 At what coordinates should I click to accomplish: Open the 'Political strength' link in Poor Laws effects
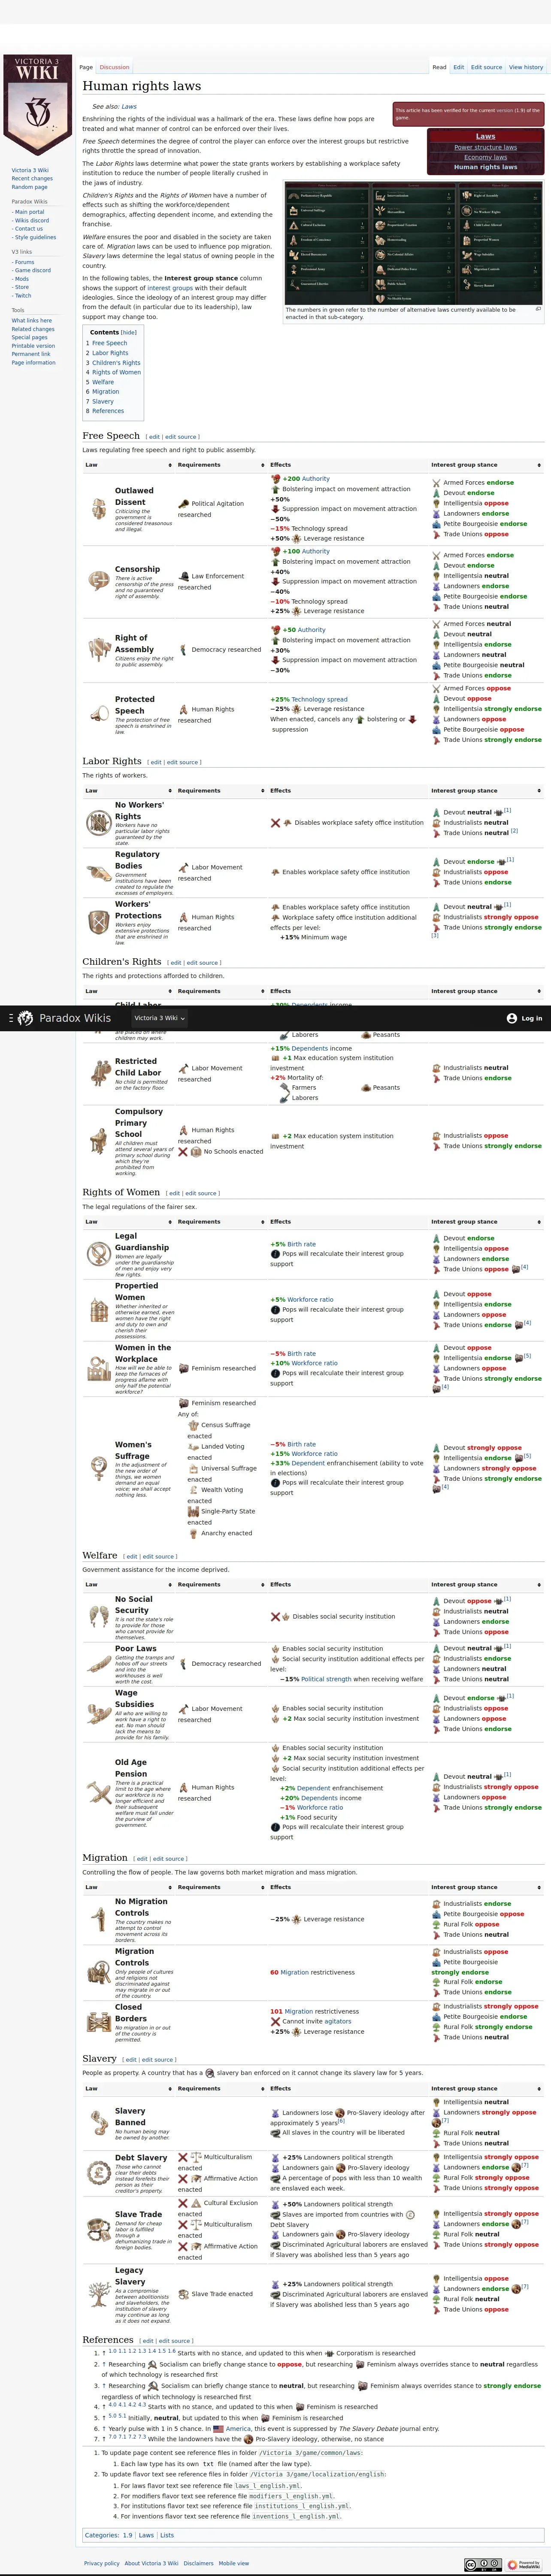pyautogui.click(x=326, y=1679)
